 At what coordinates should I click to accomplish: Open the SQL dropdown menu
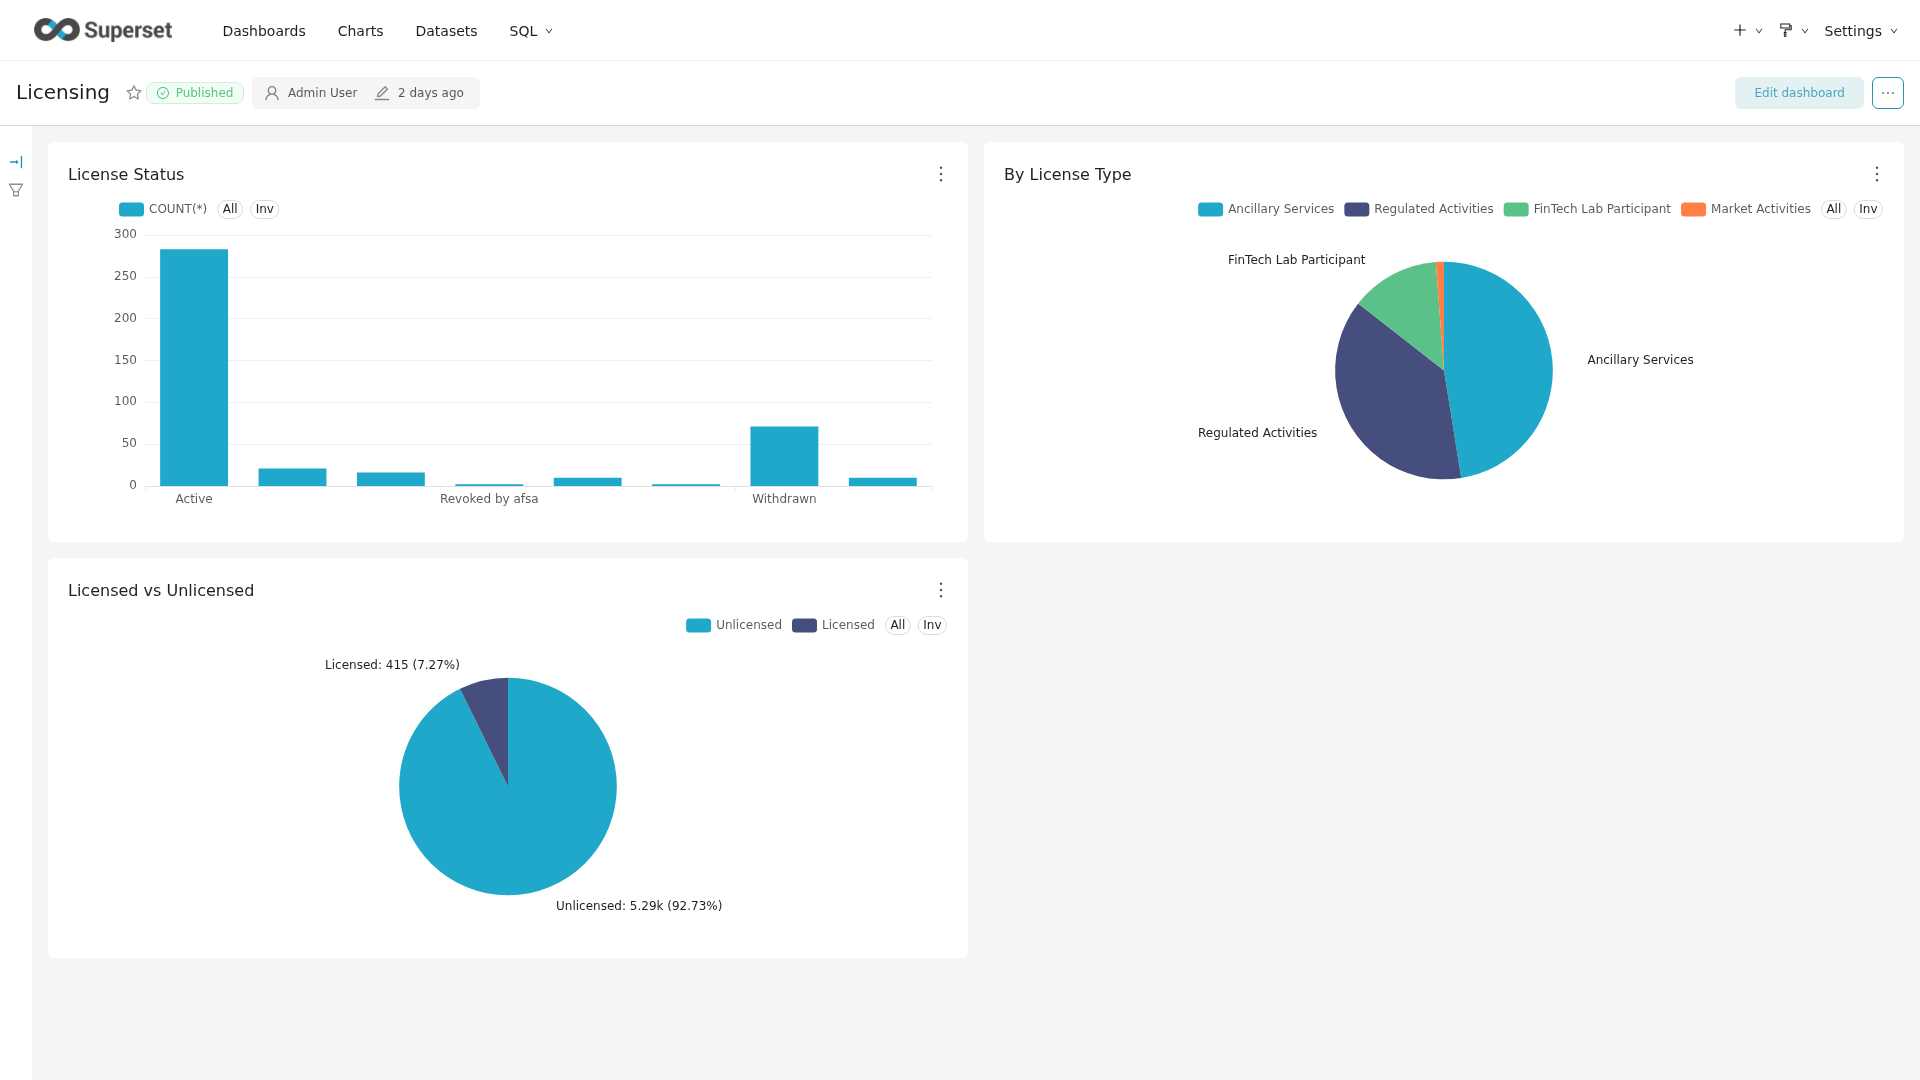531,31
